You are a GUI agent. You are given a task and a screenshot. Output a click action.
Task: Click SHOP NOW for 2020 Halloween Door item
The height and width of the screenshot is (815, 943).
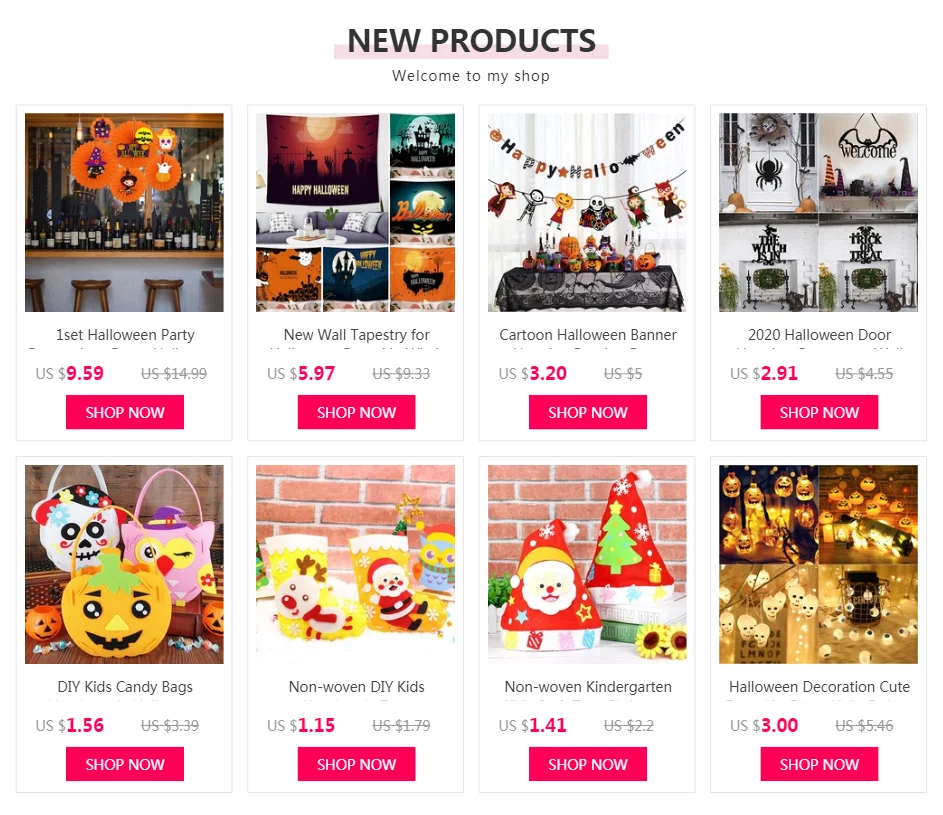coord(819,412)
